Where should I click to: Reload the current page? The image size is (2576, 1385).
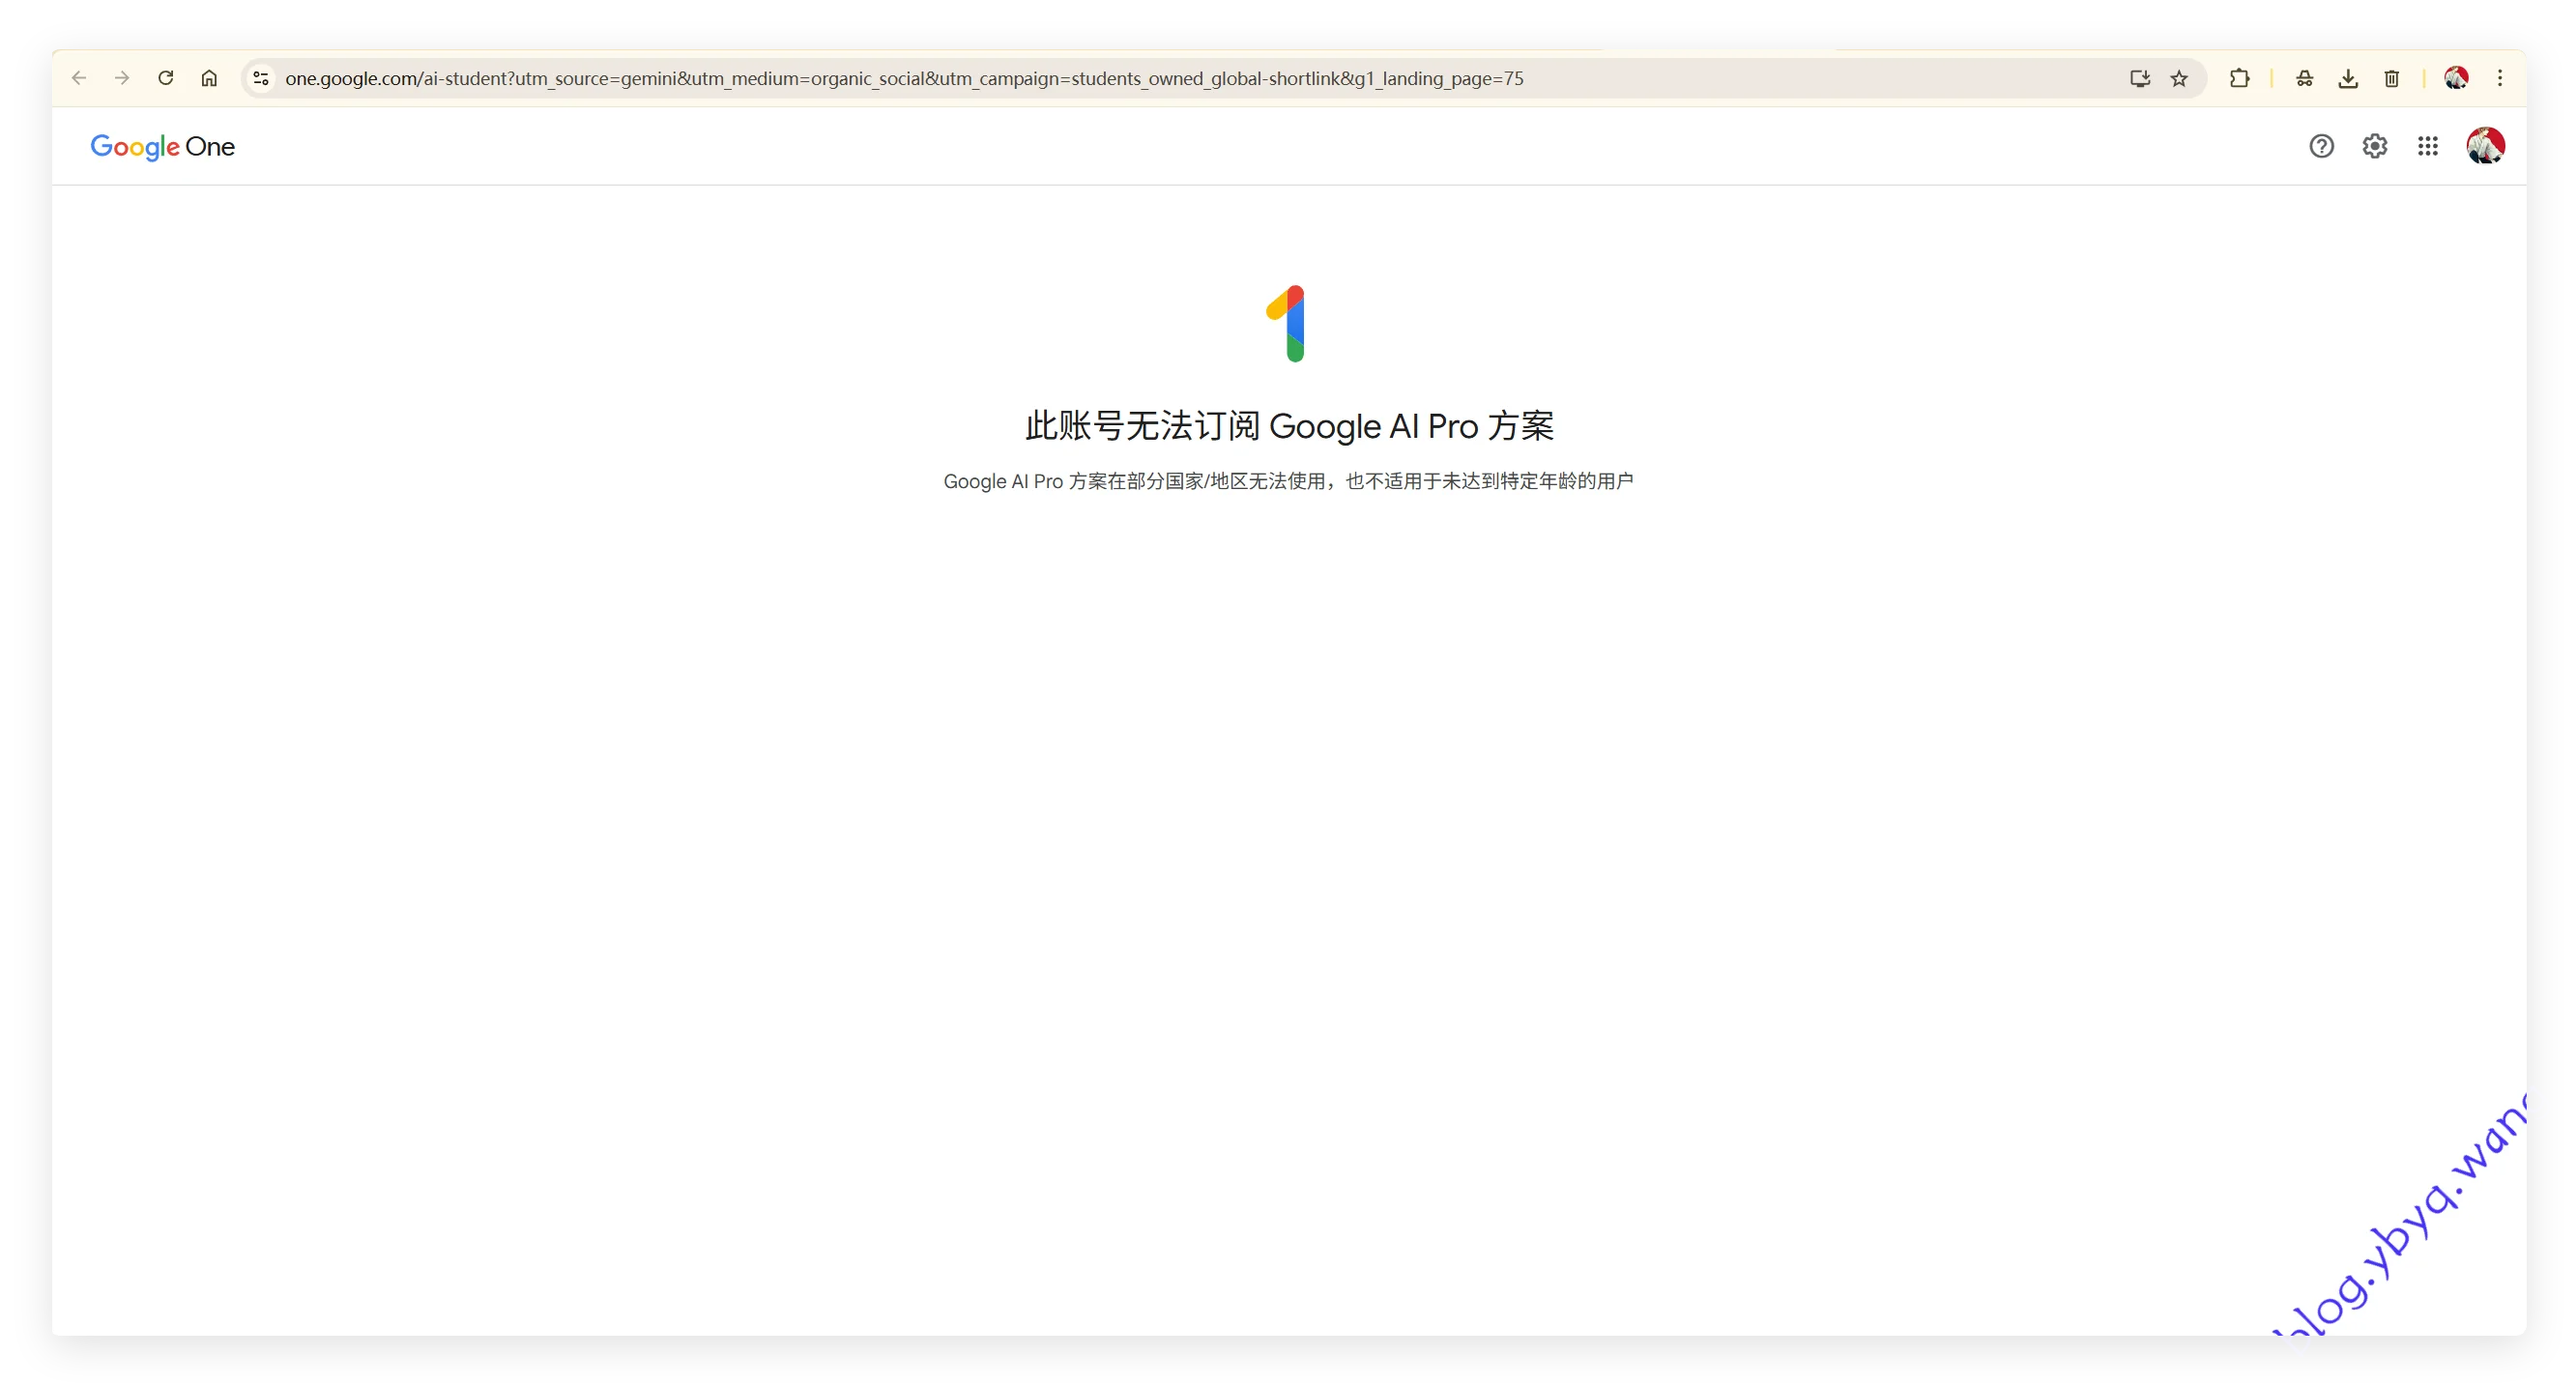166,78
